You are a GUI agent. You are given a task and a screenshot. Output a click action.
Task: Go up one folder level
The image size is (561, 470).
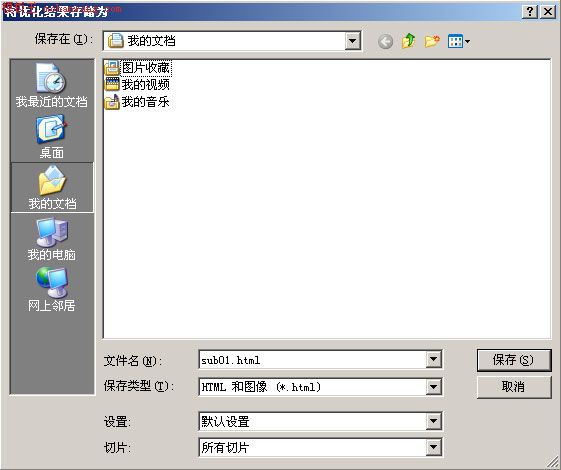click(x=409, y=41)
